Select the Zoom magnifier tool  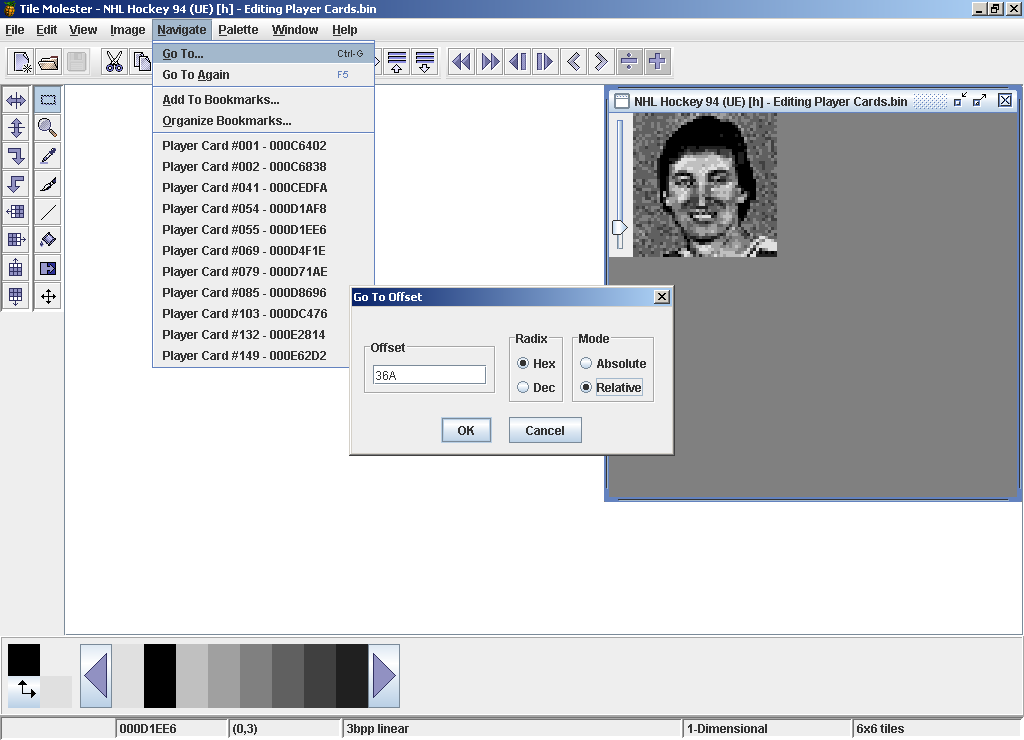pyautogui.click(x=47, y=128)
